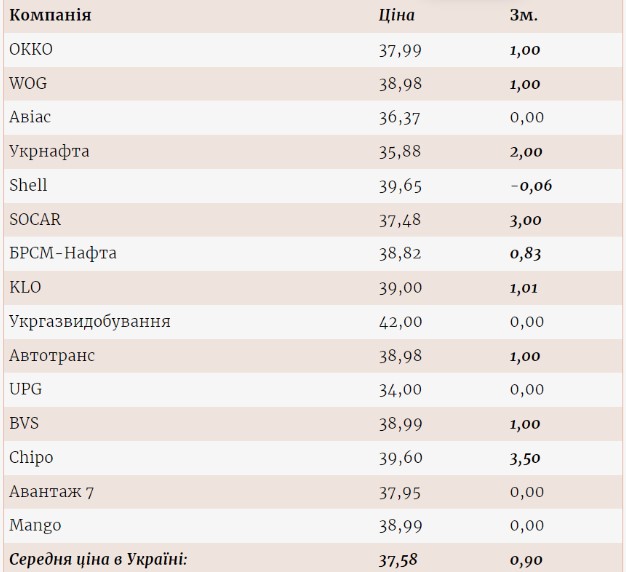Click Shell's negative change -0,06
The image size is (626, 572).
pyautogui.click(x=530, y=185)
